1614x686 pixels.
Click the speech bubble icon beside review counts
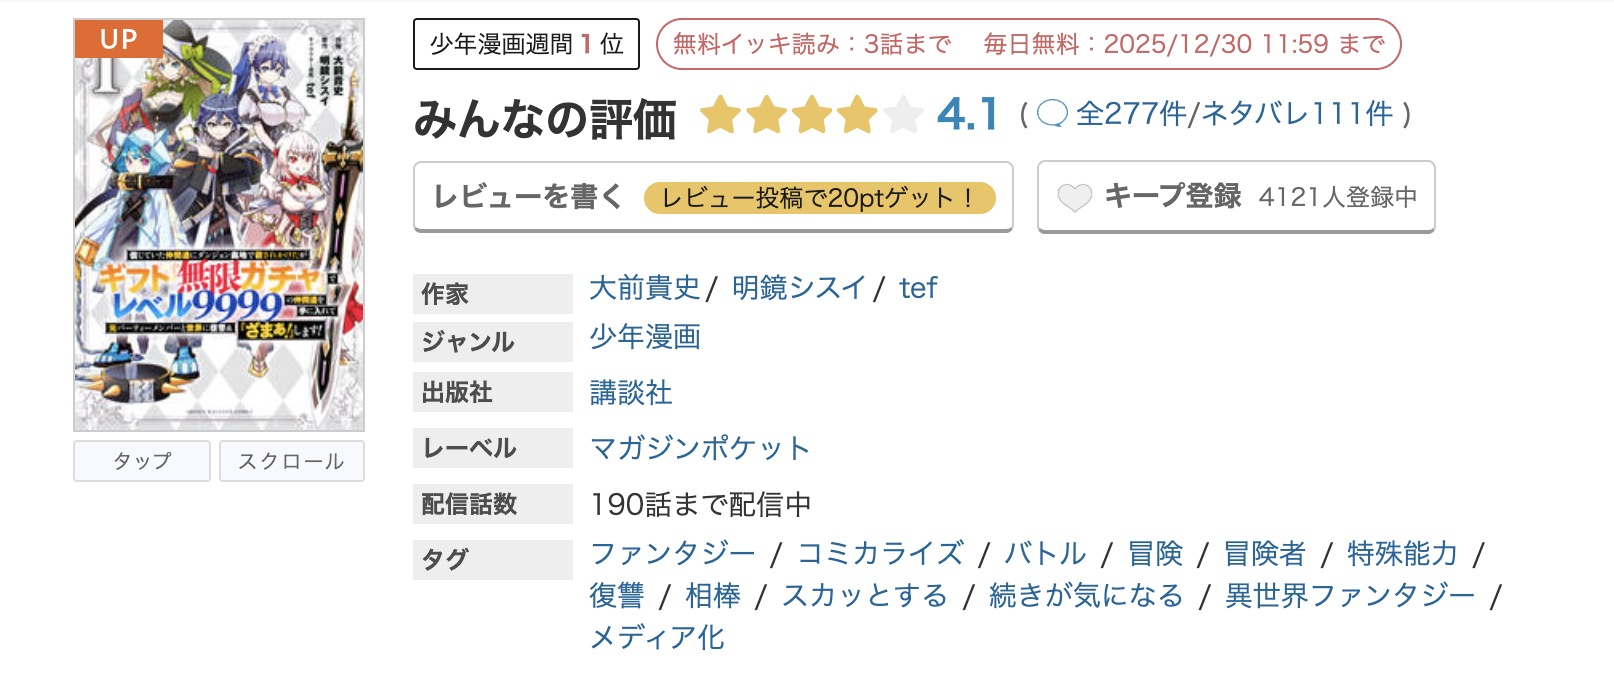coord(1052,116)
